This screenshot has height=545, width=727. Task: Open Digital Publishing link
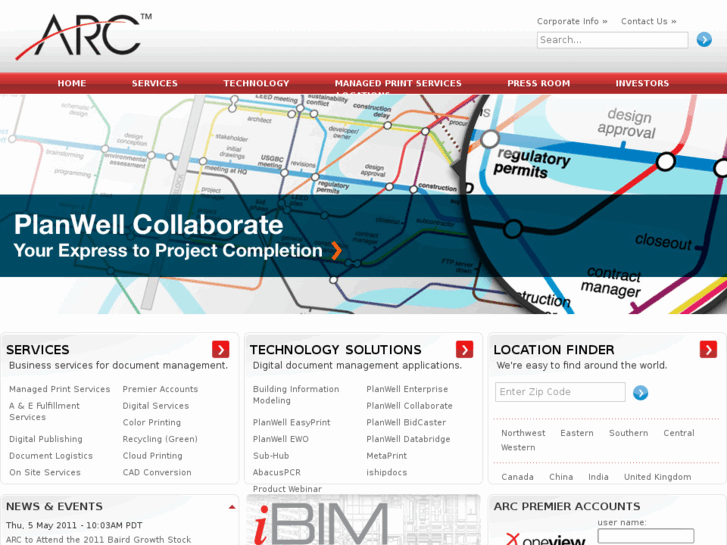45,439
